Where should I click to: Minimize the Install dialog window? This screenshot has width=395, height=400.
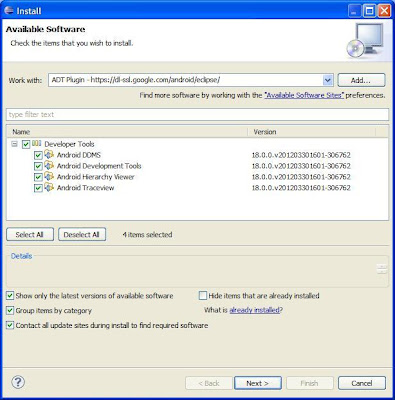354,11
